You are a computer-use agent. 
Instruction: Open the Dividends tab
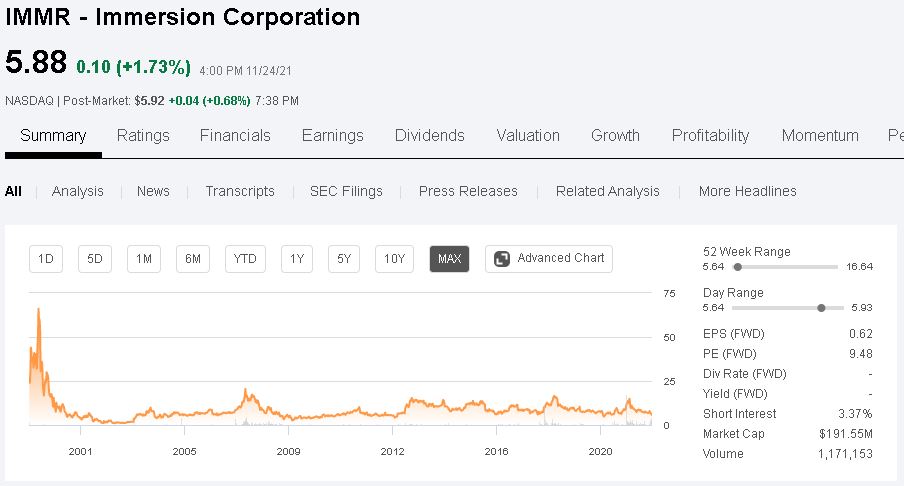tap(430, 135)
